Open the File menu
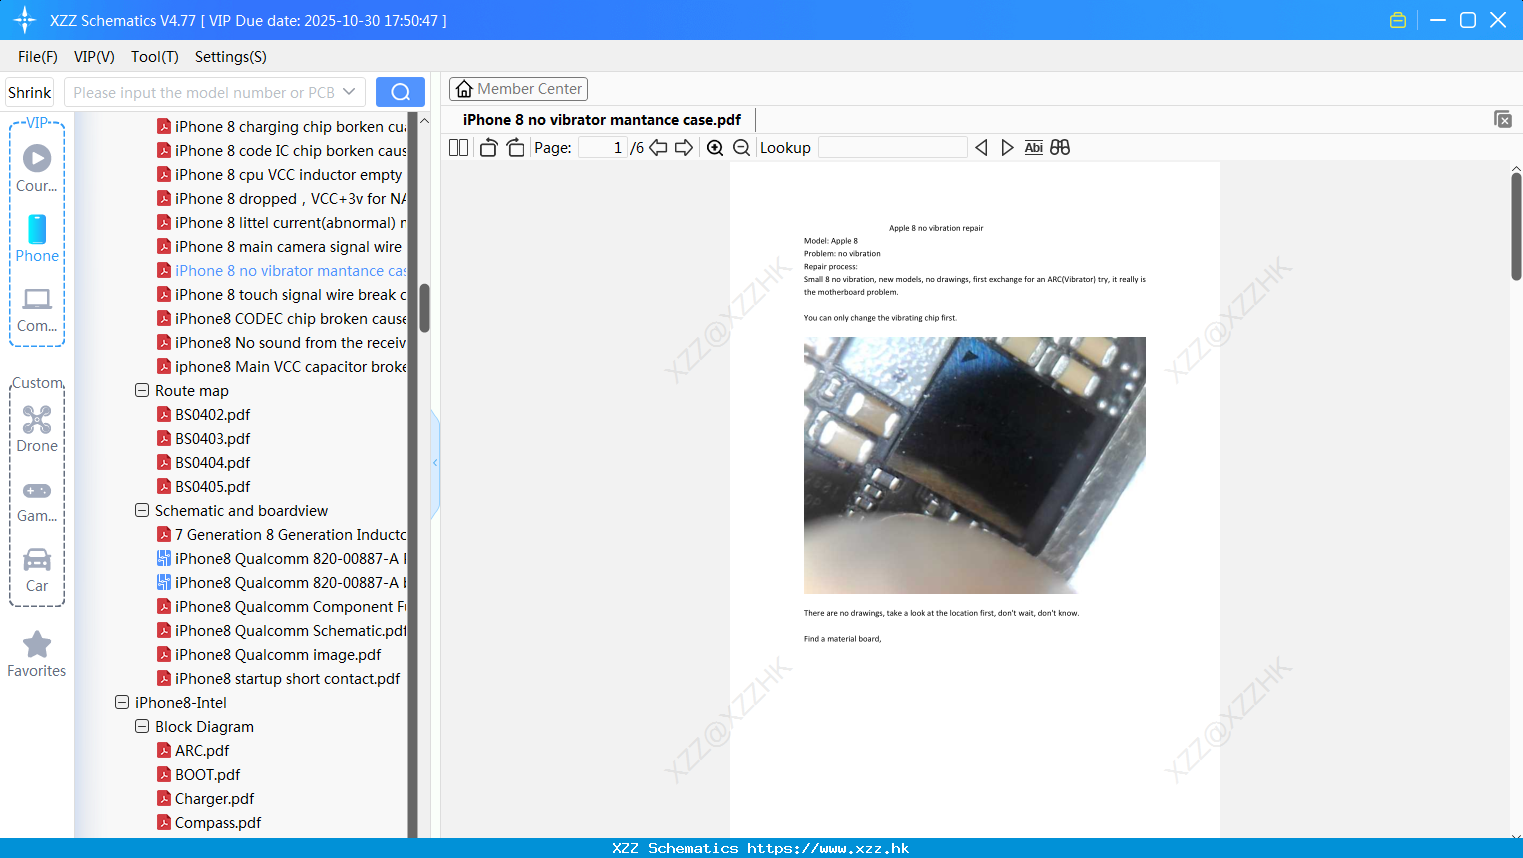This screenshot has height=858, width=1523. 38,57
